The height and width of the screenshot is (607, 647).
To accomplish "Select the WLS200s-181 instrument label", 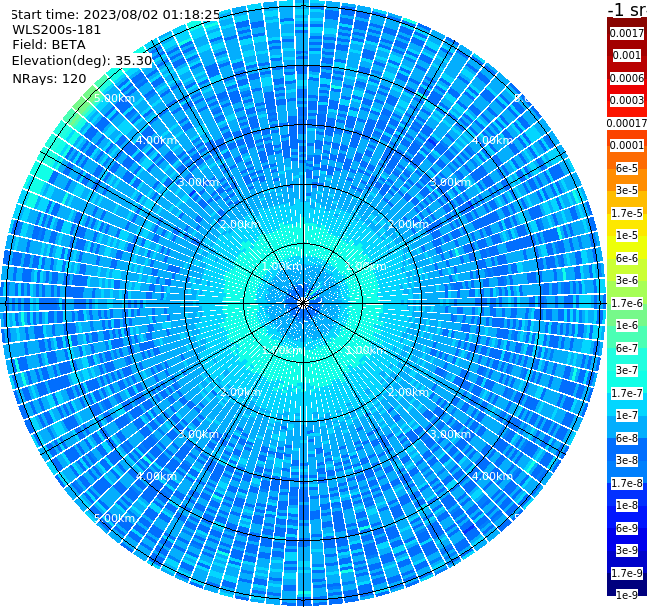I will (57, 30).
